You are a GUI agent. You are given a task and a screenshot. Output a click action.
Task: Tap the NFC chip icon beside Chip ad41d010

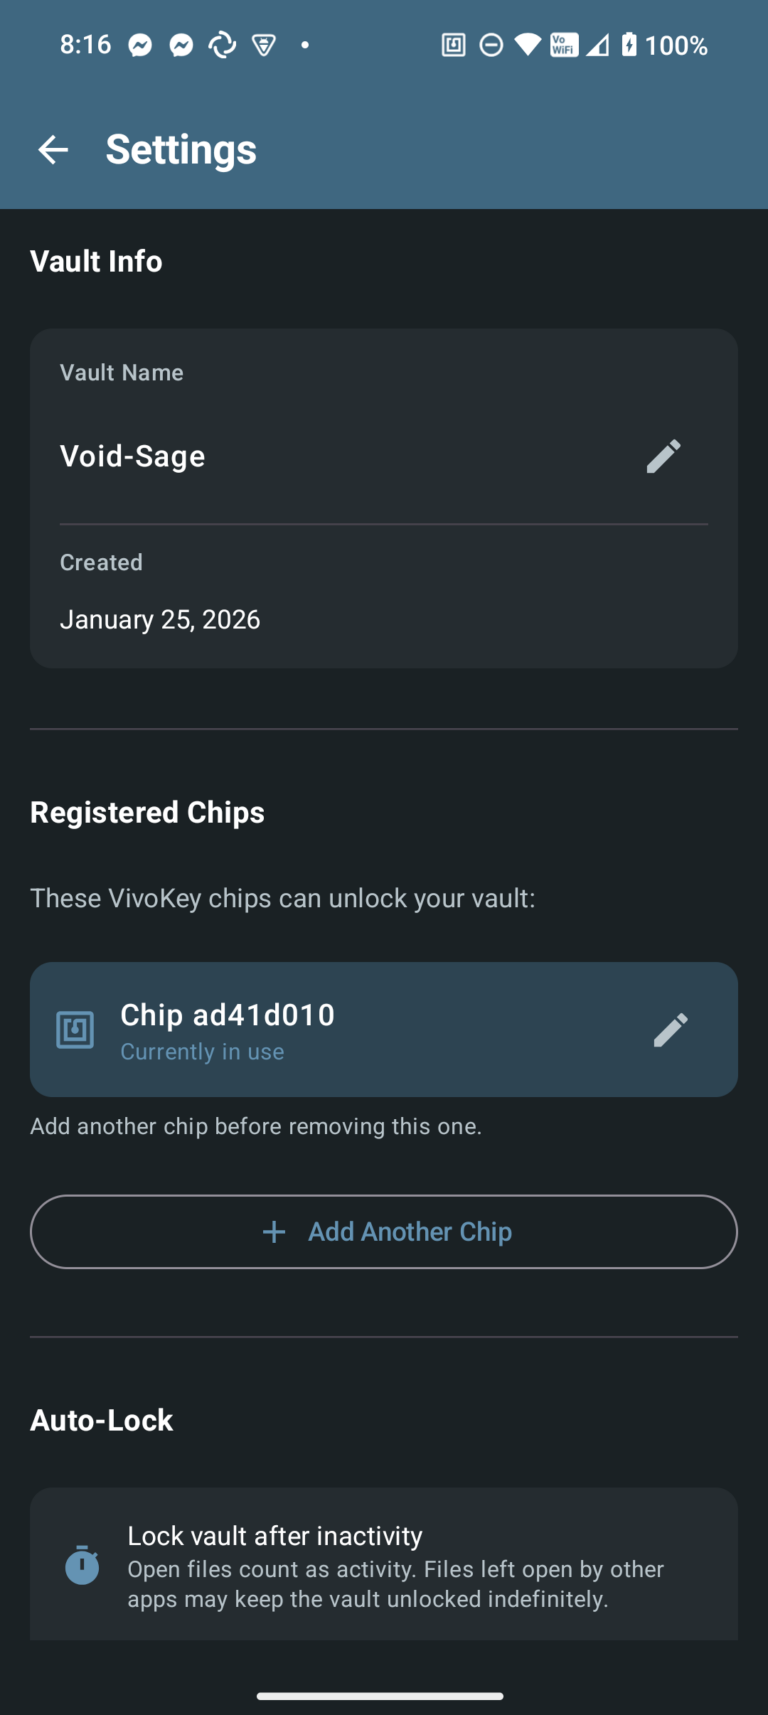[x=75, y=1029]
